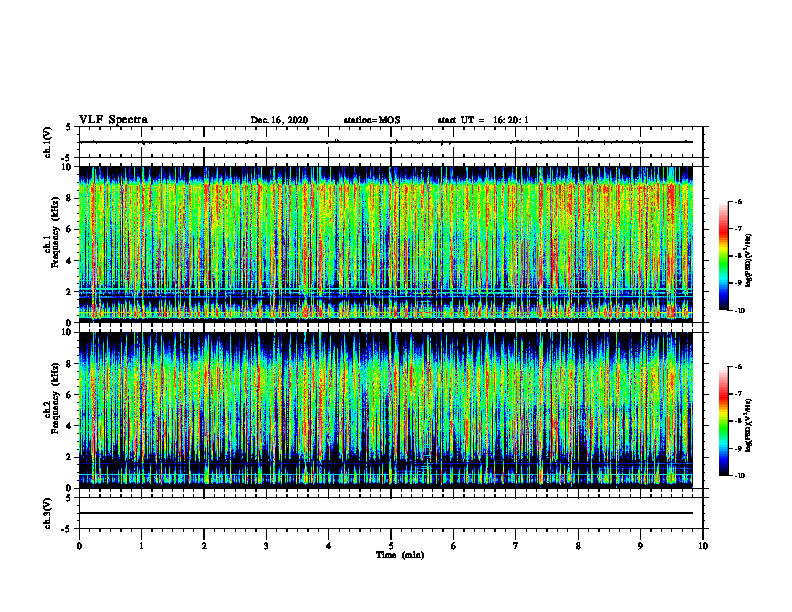Click the "Time (min)" x-axis label

(400, 555)
